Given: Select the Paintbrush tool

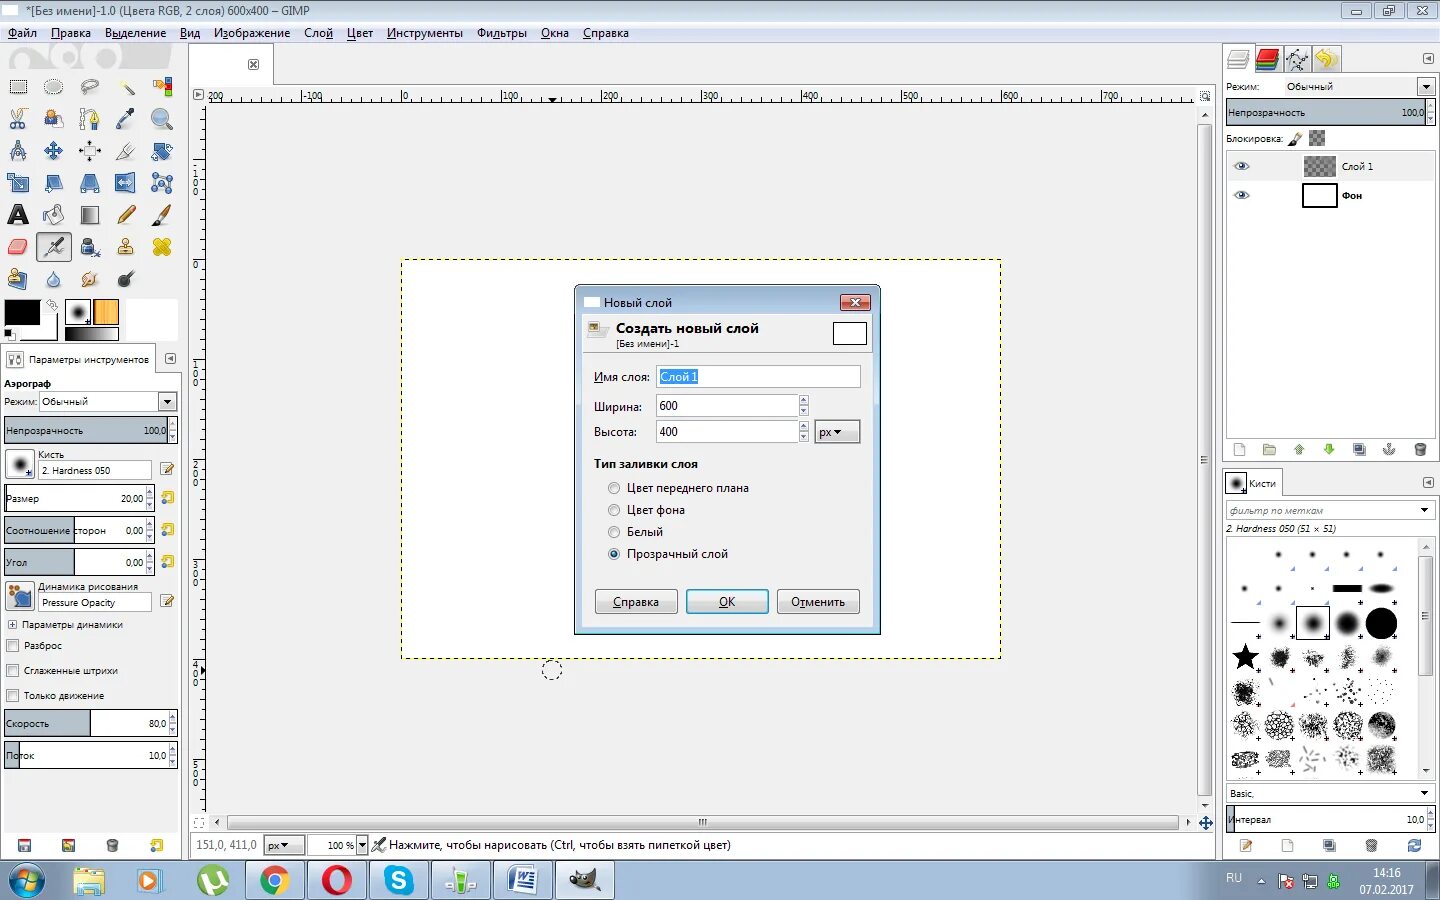Looking at the screenshot, I should (162, 215).
